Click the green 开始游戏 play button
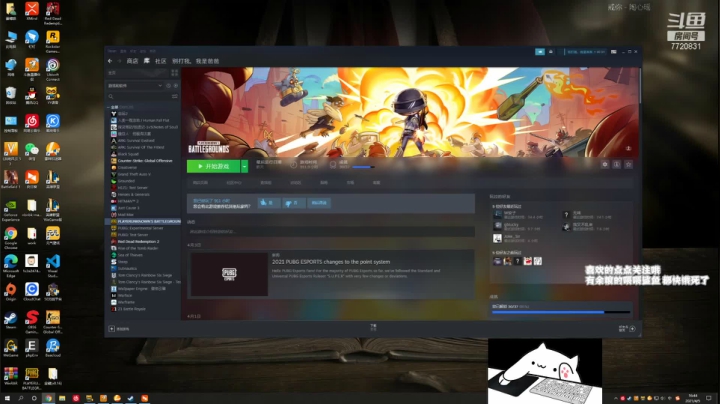This screenshot has width=720, height=404. coord(214,166)
